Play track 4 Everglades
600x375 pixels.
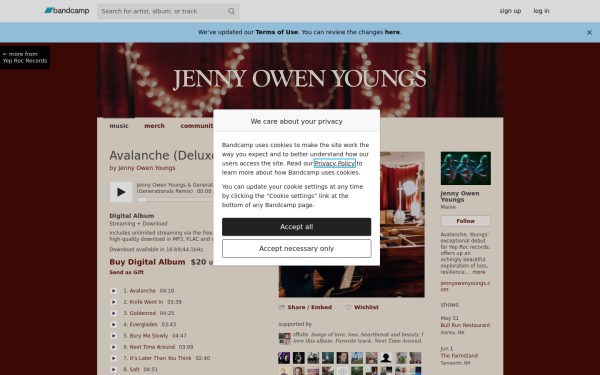pyautogui.click(x=113, y=324)
